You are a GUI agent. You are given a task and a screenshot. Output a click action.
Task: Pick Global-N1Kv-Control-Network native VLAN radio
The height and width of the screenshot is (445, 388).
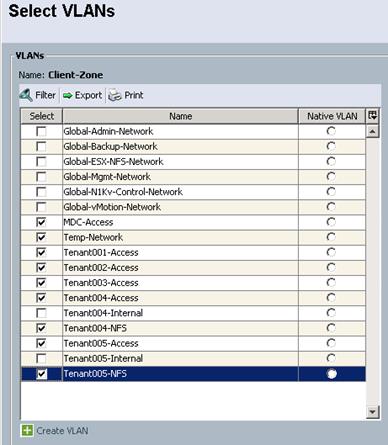(x=331, y=192)
